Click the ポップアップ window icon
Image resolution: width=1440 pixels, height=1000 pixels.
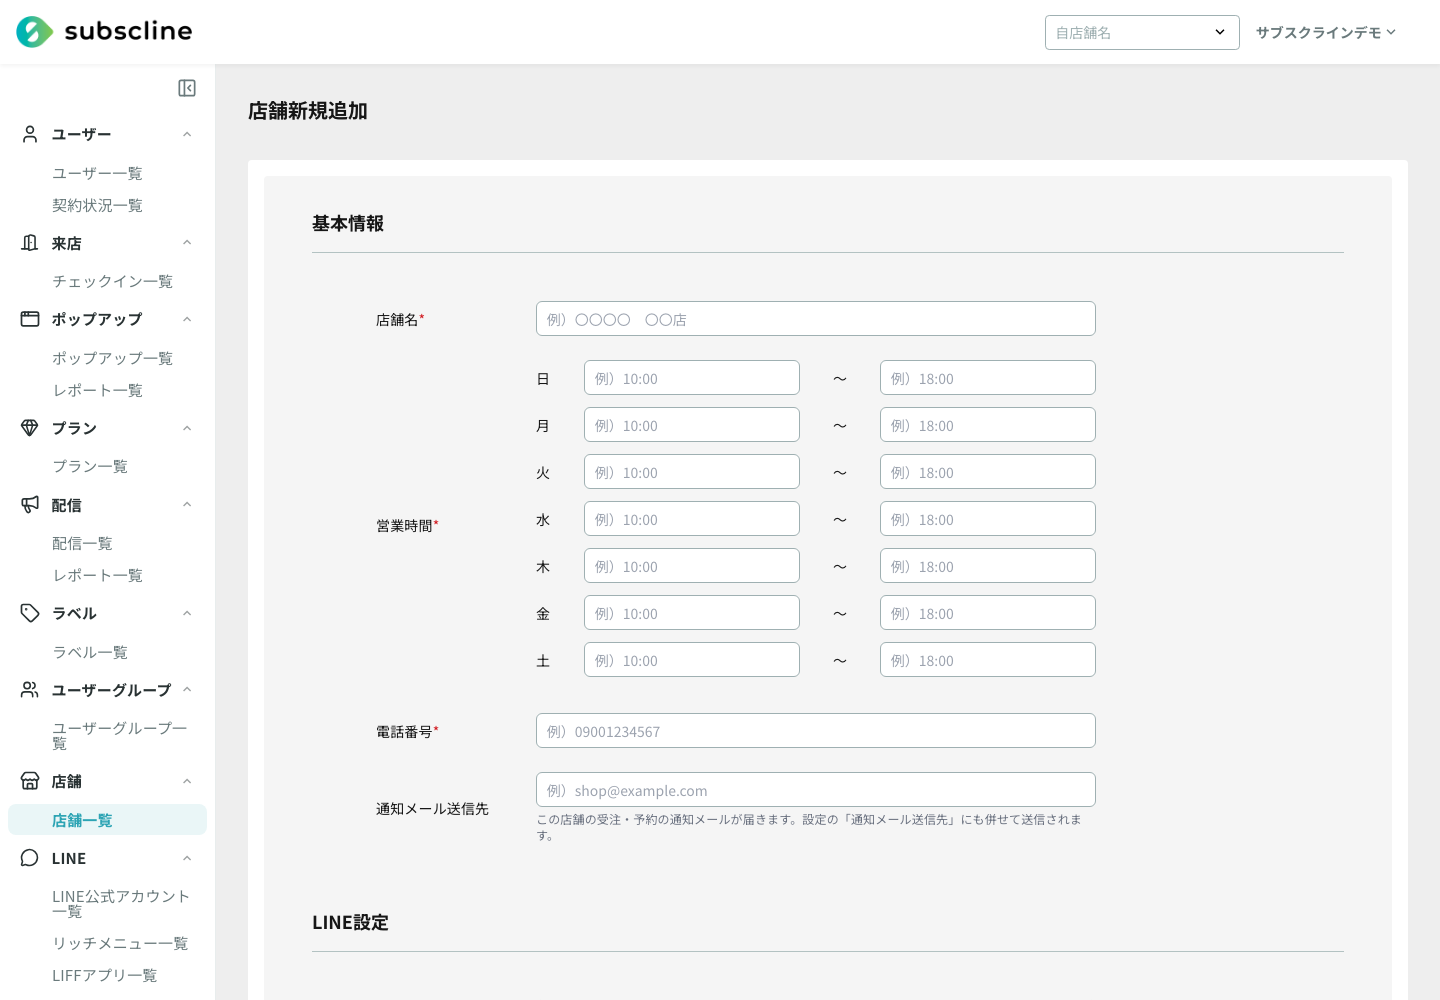pyautogui.click(x=30, y=319)
